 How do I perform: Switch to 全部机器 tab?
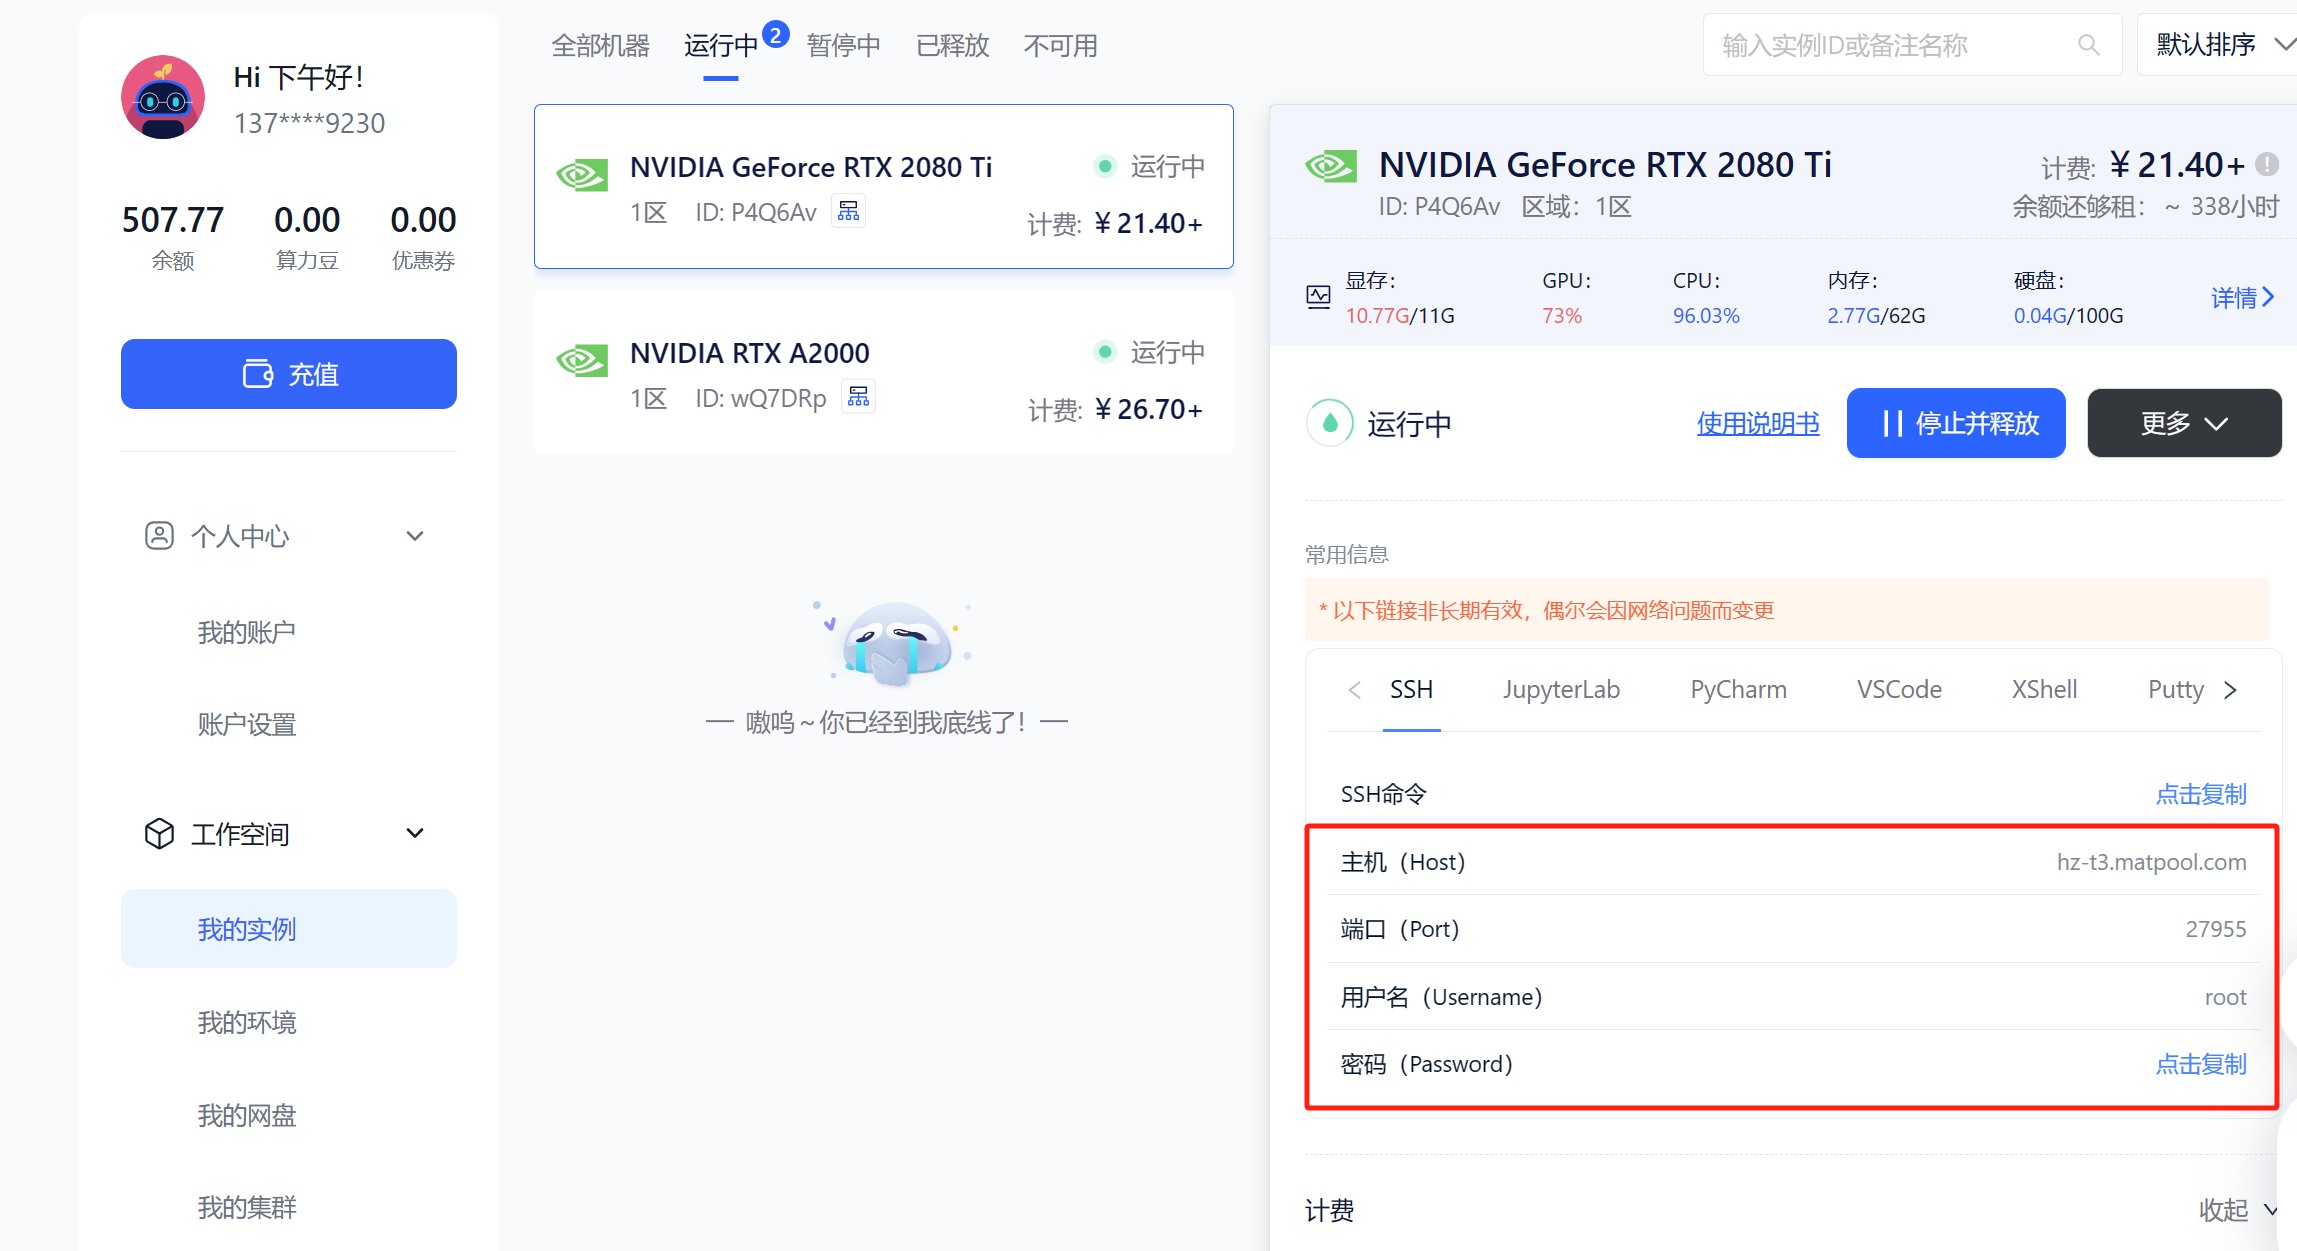pyautogui.click(x=601, y=45)
